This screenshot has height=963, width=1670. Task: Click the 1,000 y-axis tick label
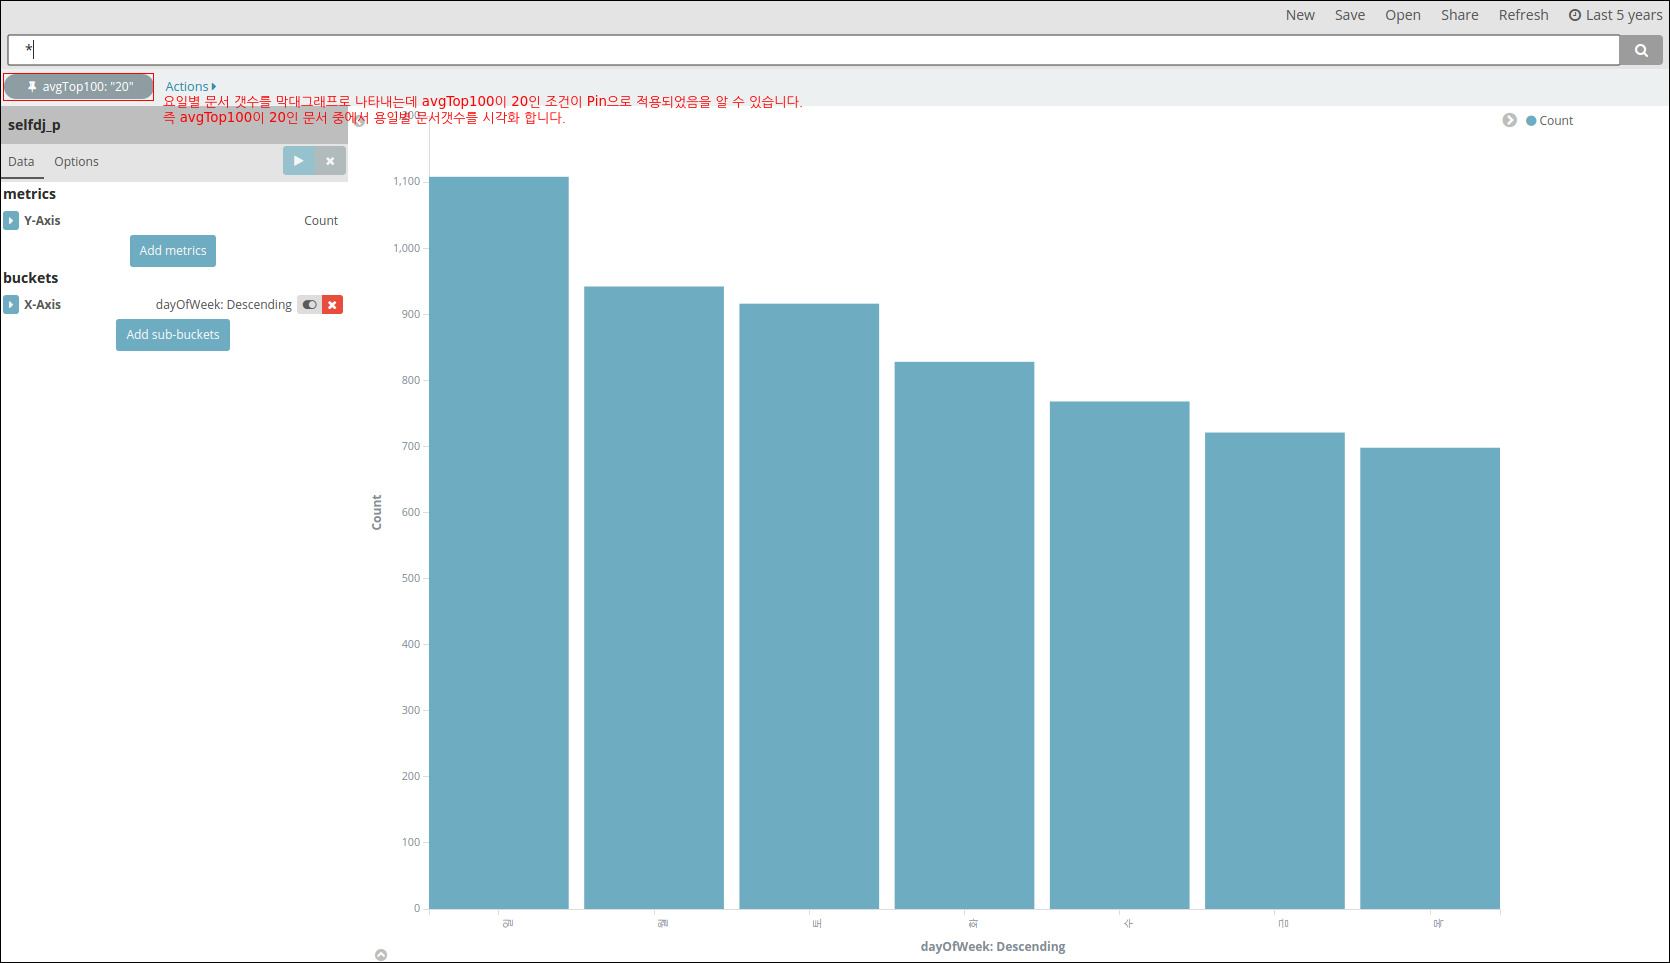click(x=407, y=248)
